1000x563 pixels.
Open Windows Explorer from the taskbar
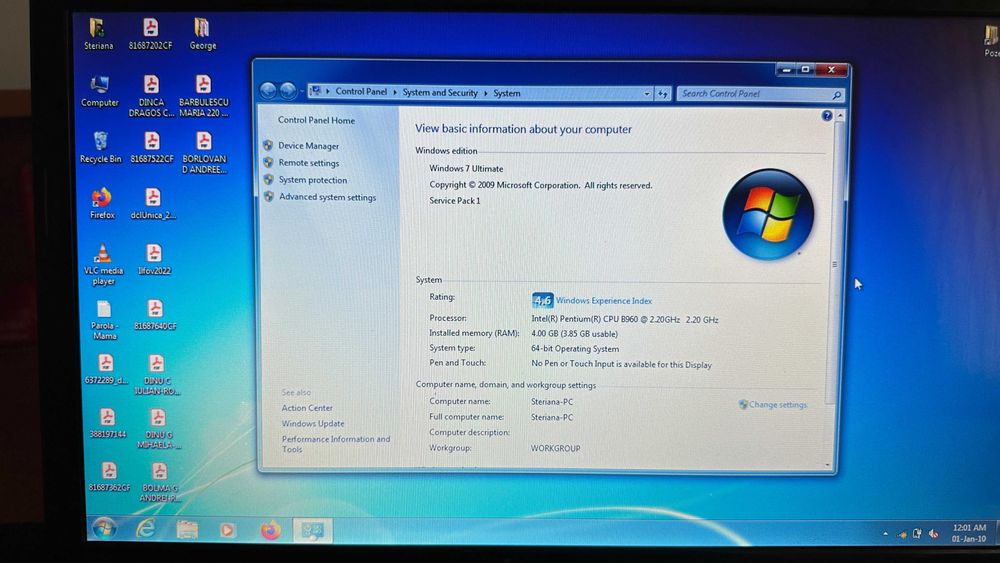pyautogui.click(x=187, y=529)
